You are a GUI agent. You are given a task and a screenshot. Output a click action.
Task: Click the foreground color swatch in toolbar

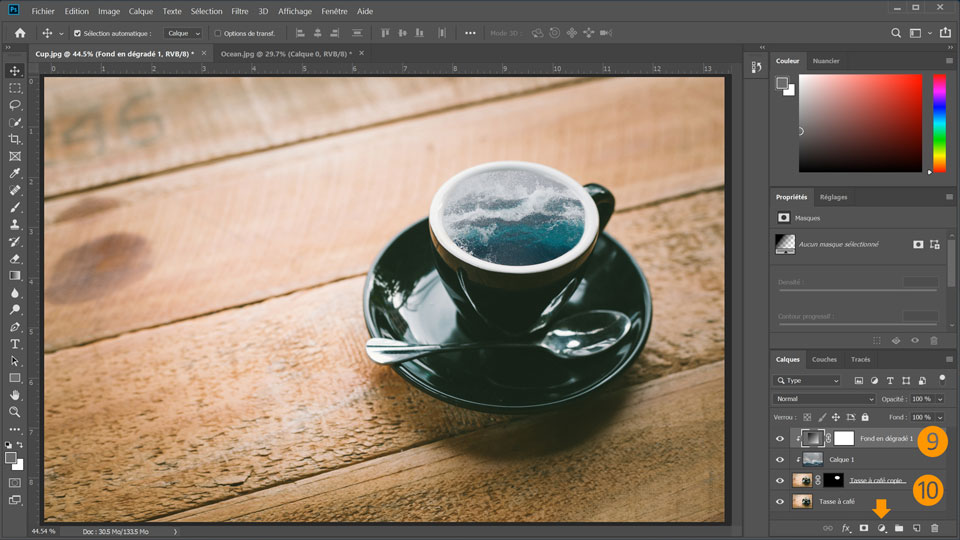point(10,458)
